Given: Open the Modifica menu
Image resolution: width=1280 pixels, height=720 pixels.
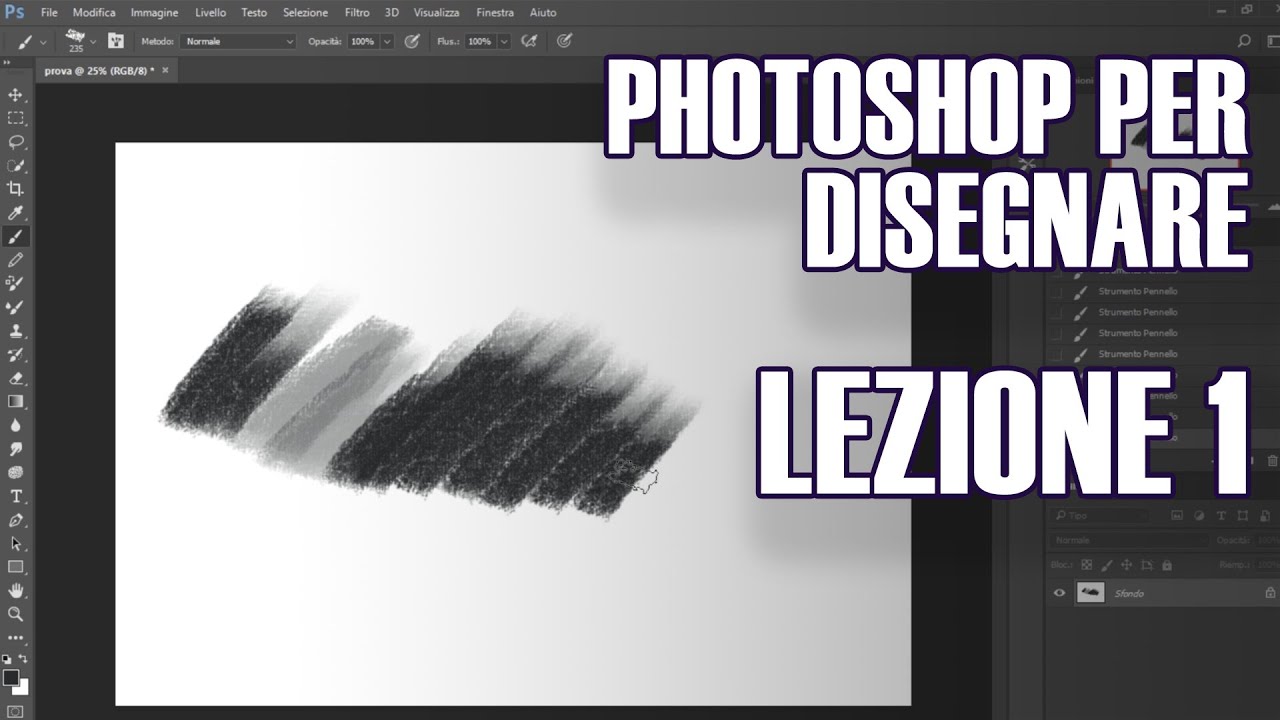Looking at the screenshot, I should [94, 12].
